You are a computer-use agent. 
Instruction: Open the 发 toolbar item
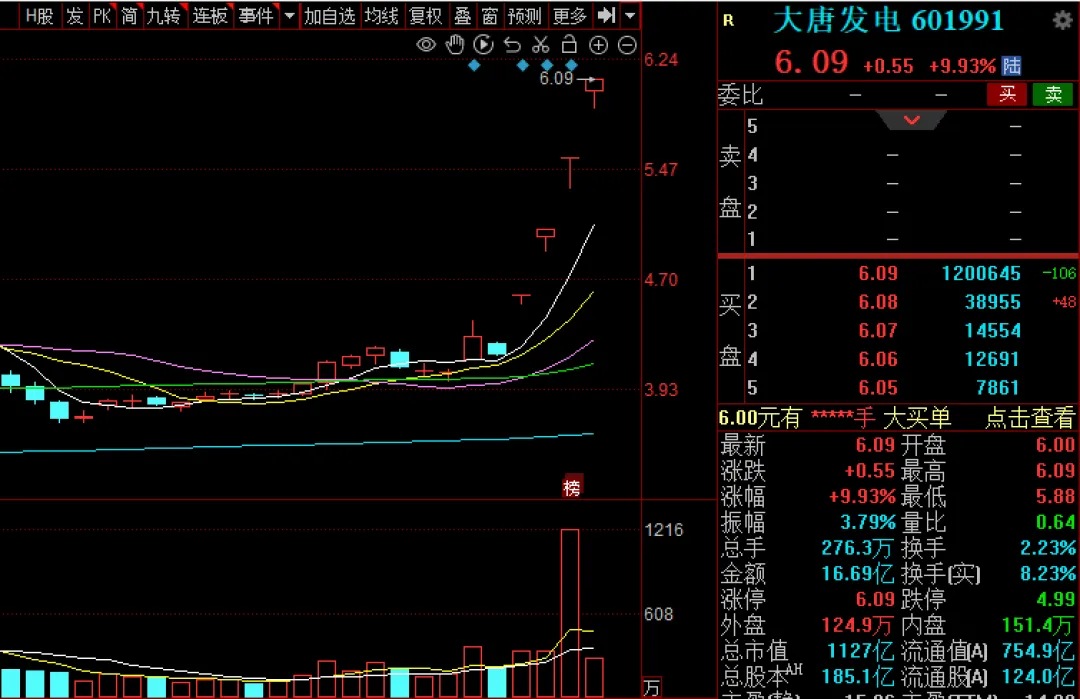pyautogui.click(x=74, y=16)
